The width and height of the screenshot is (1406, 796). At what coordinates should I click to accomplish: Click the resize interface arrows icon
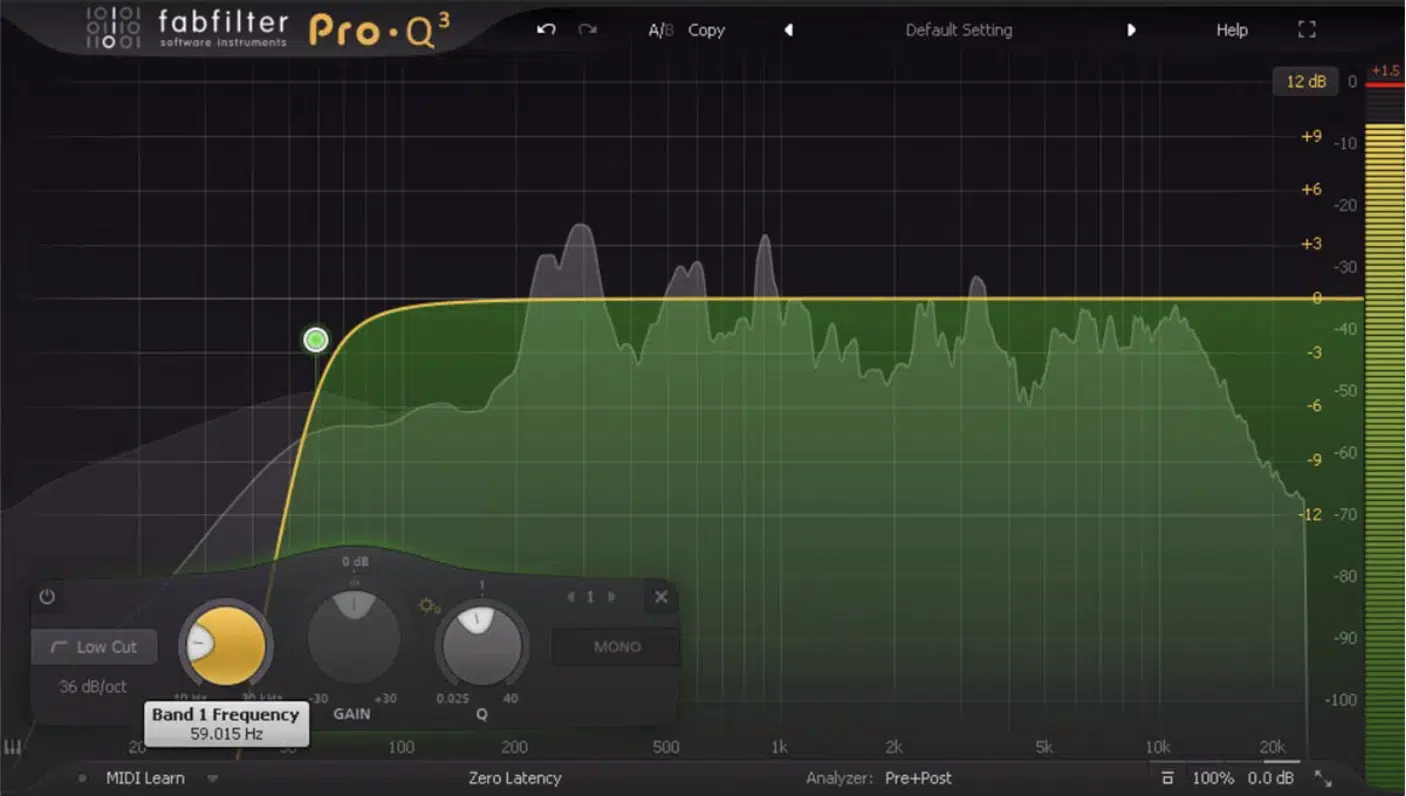pos(1323,778)
